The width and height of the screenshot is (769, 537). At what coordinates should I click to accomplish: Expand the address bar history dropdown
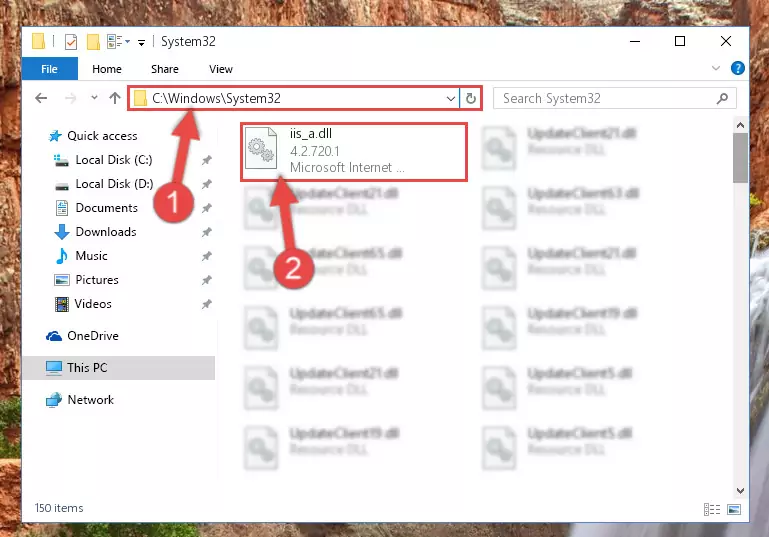[x=451, y=99]
